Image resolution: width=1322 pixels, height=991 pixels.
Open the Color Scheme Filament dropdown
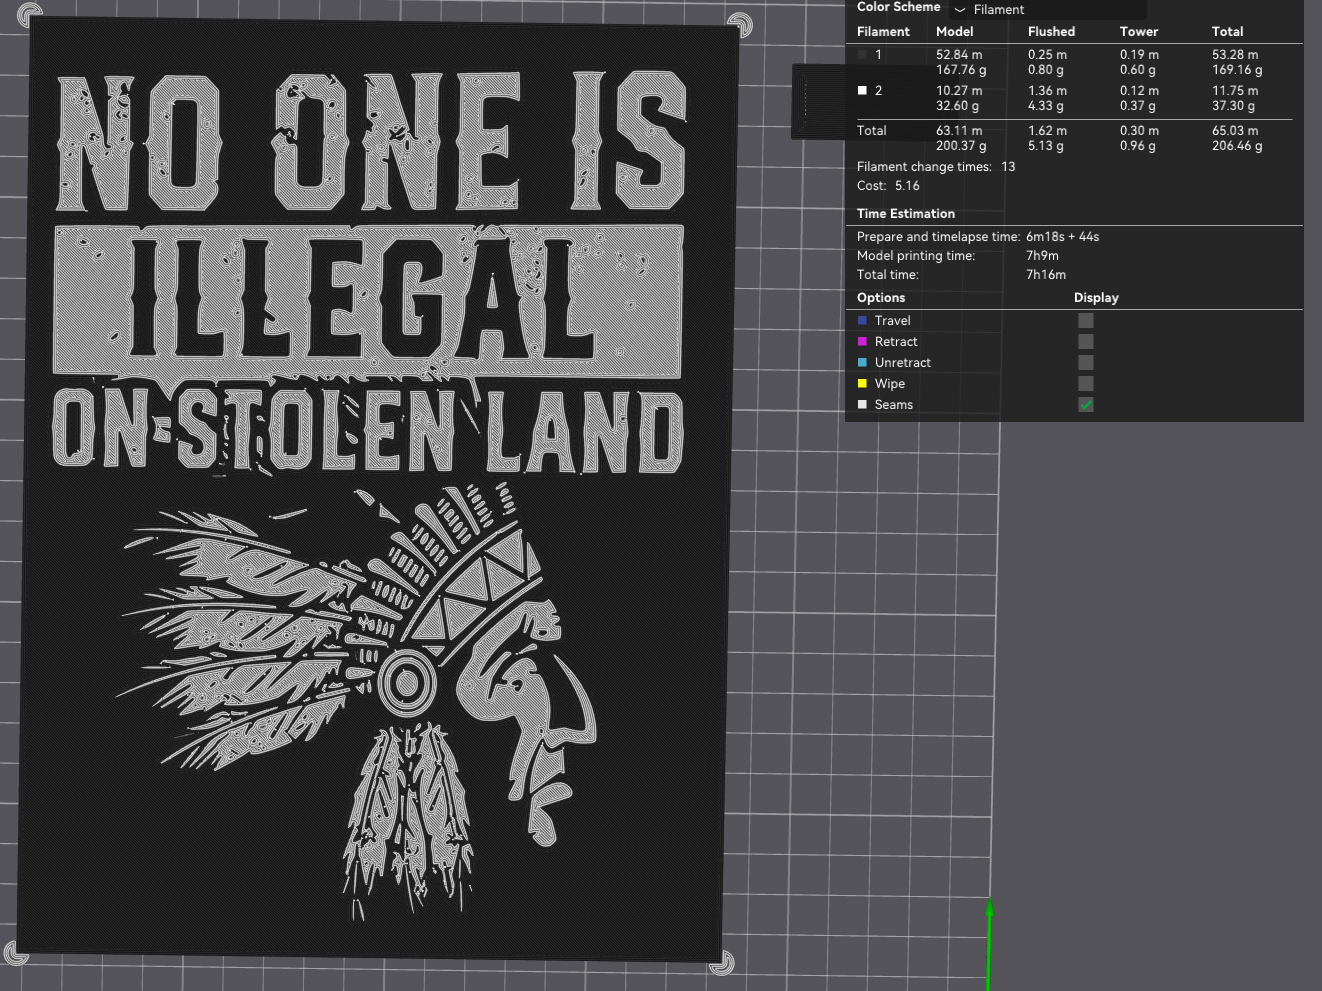[x=1047, y=10]
